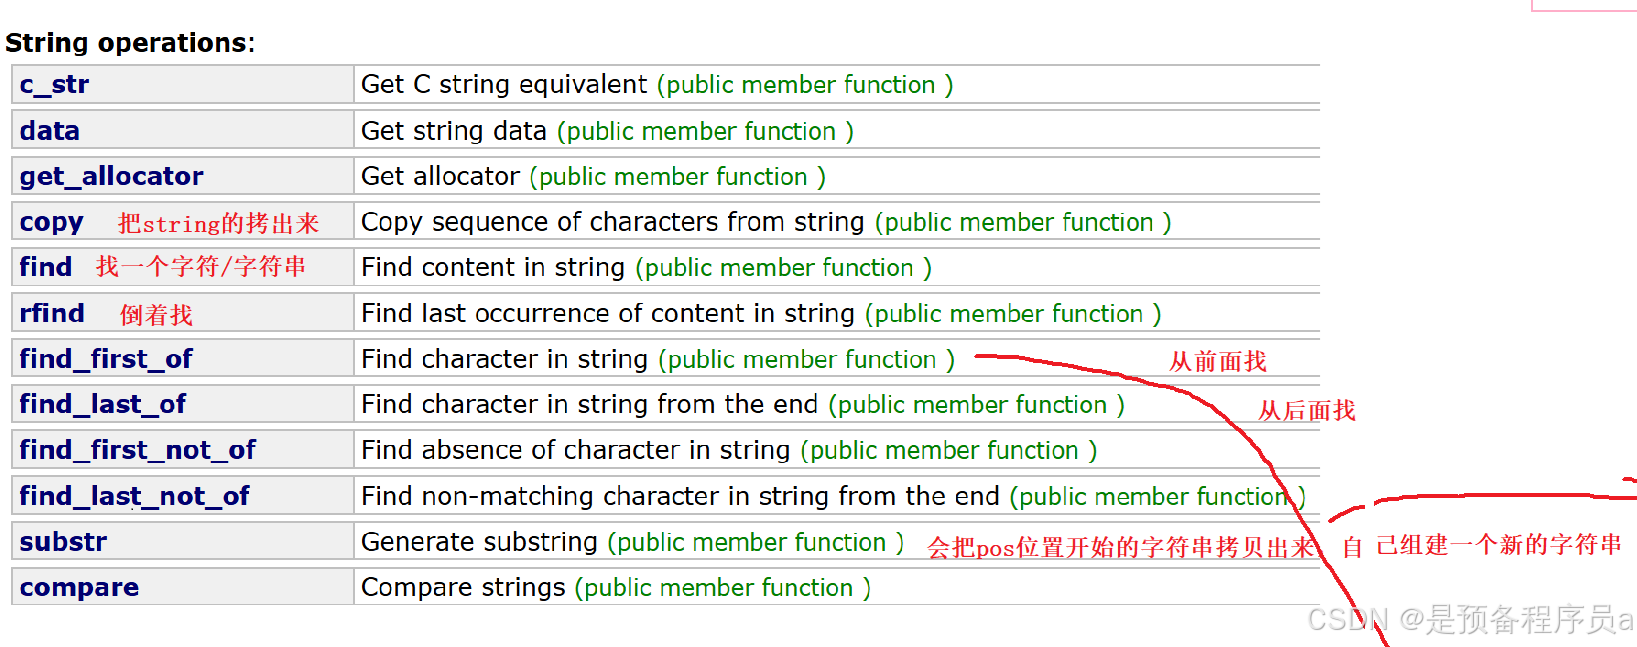Click the 'String operations:' heading

(130, 43)
